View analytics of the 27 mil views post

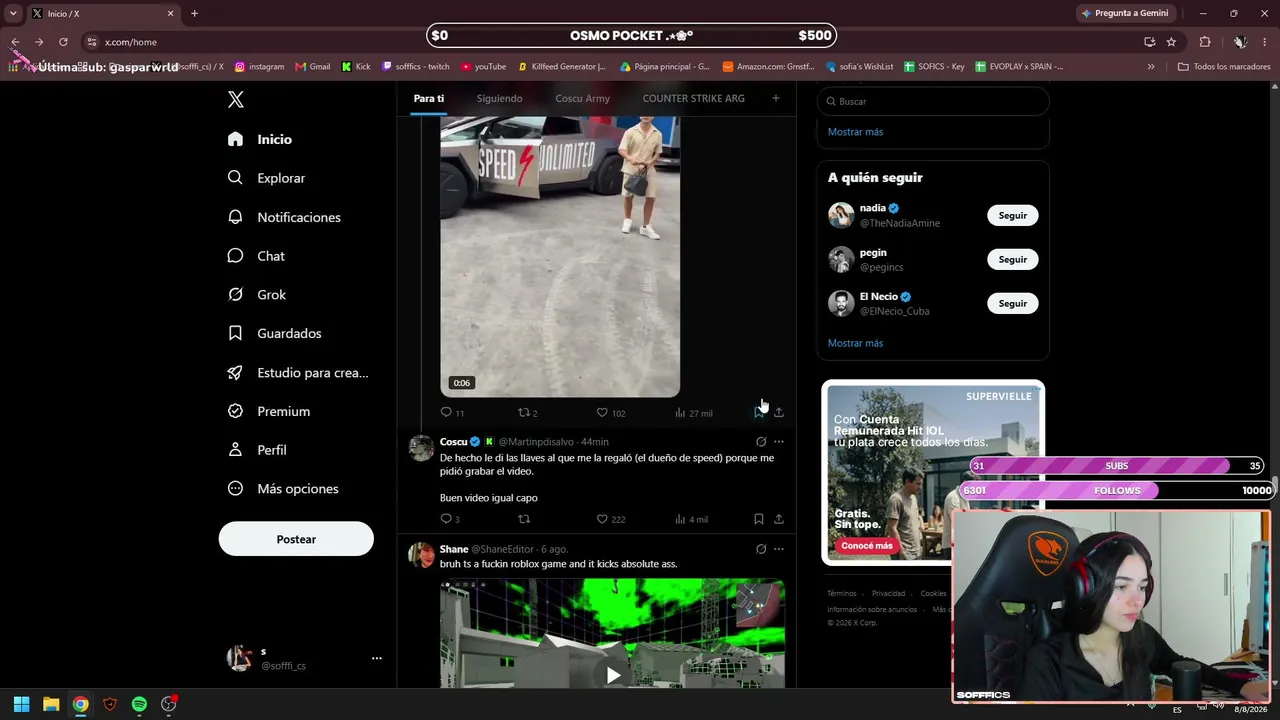tap(680, 412)
